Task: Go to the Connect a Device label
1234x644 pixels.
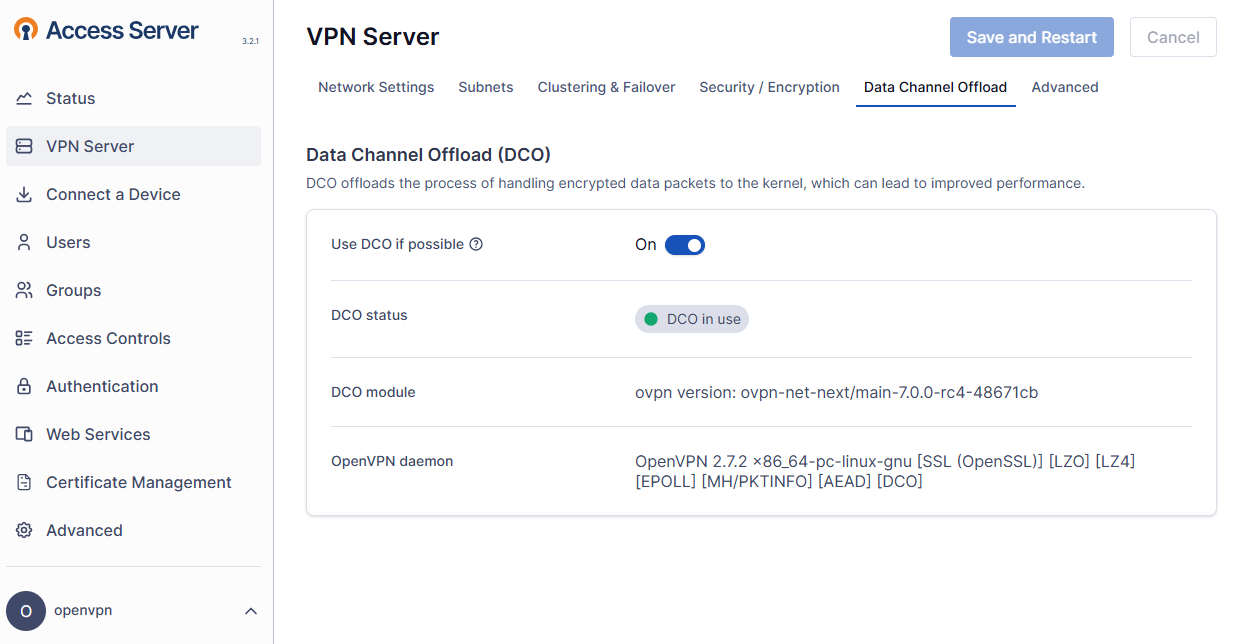Action: point(113,194)
